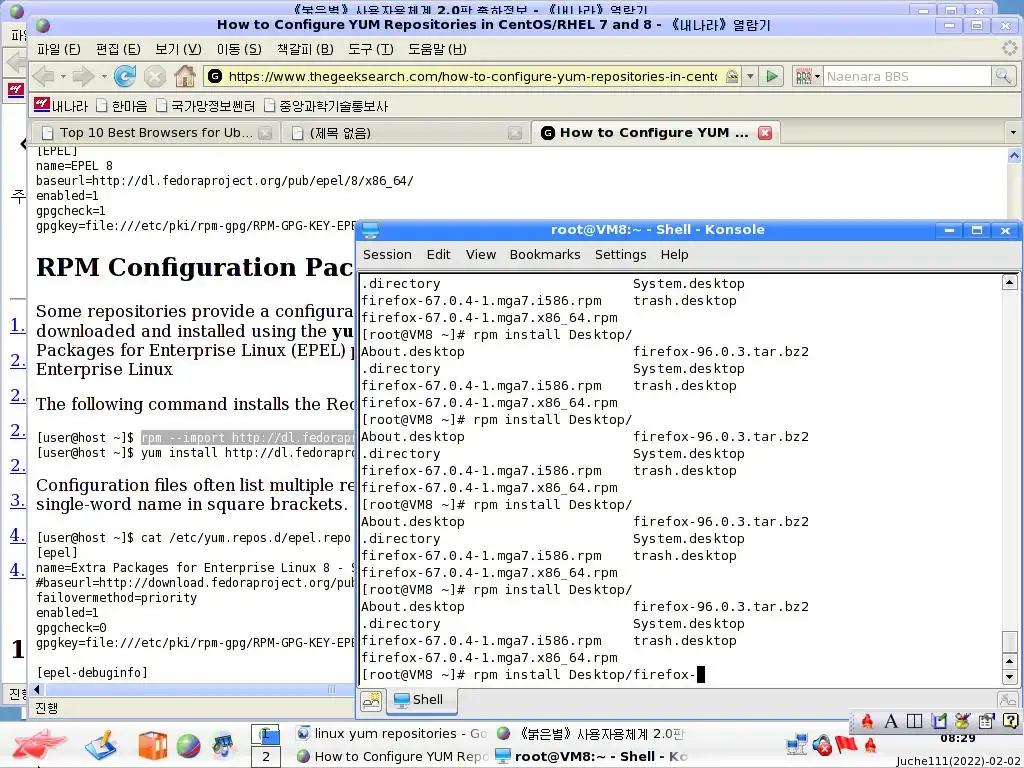Open the 한마음 bookmark

coord(121,106)
